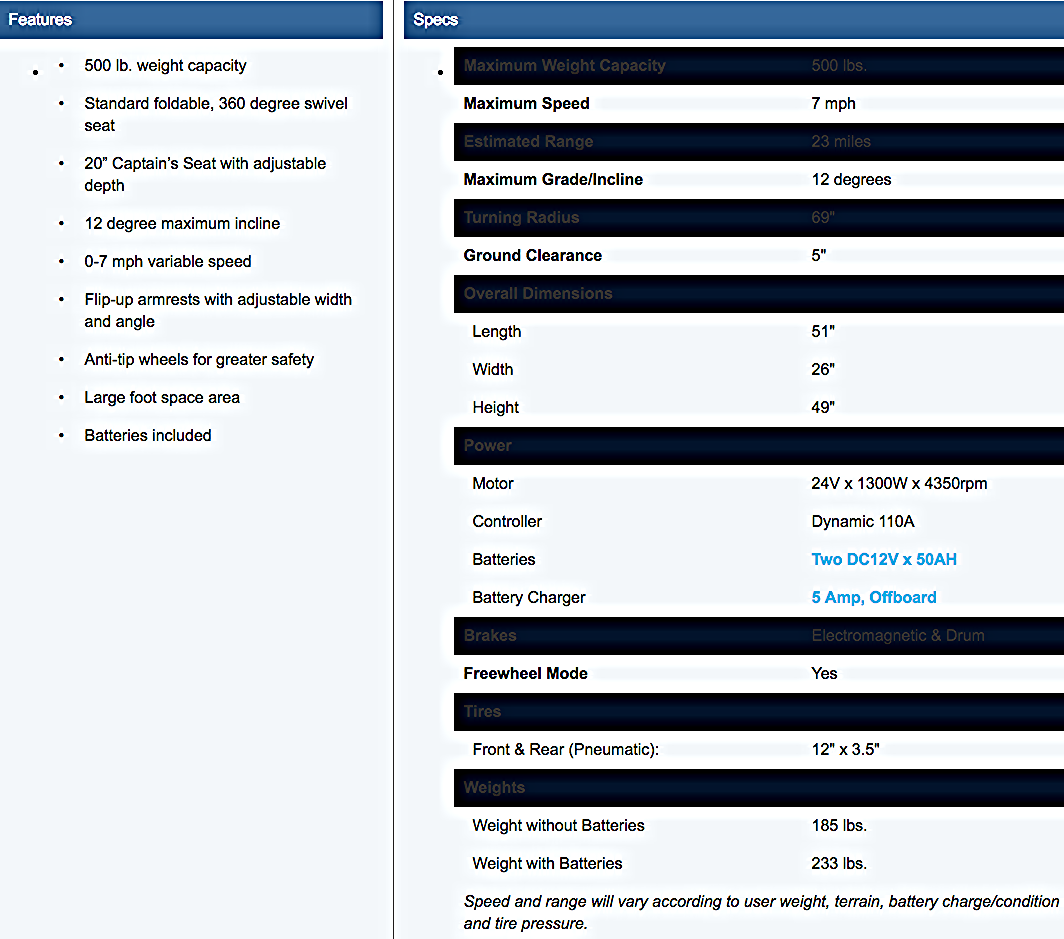Open the Two DC12V x 50AH link

(884, 560)
